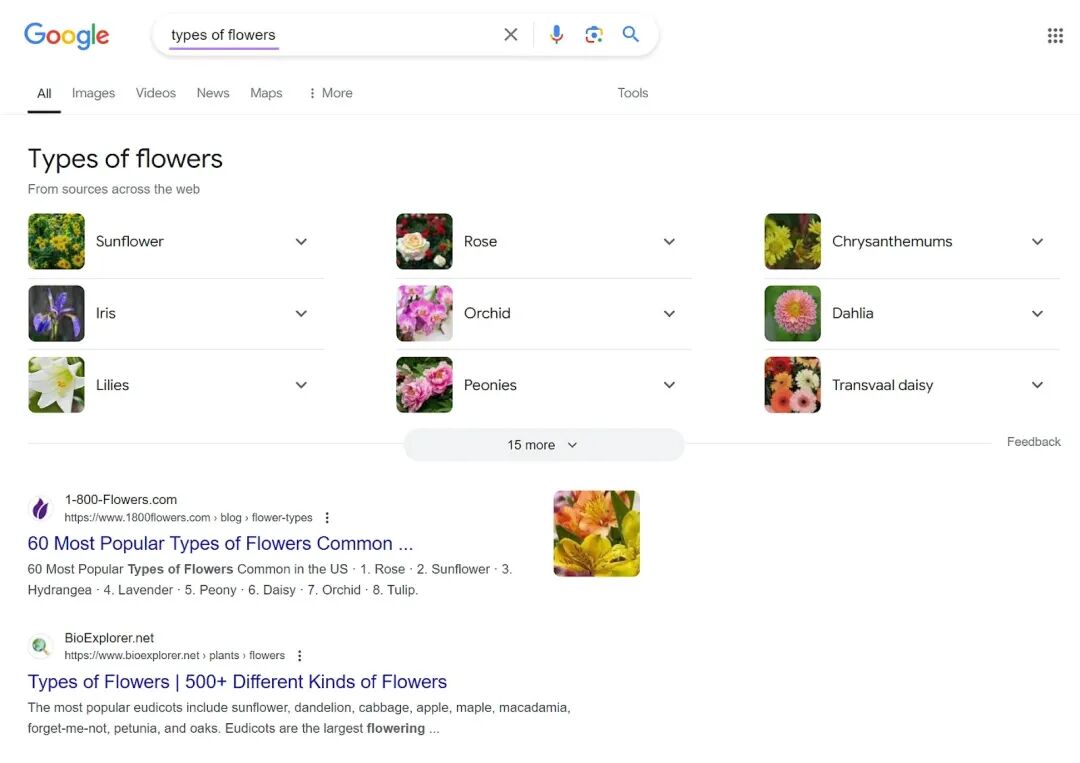Image resolution: width=1080 pixels, height=763 pixels.
Task: Click the Tools button
Action: click(632, 93)
